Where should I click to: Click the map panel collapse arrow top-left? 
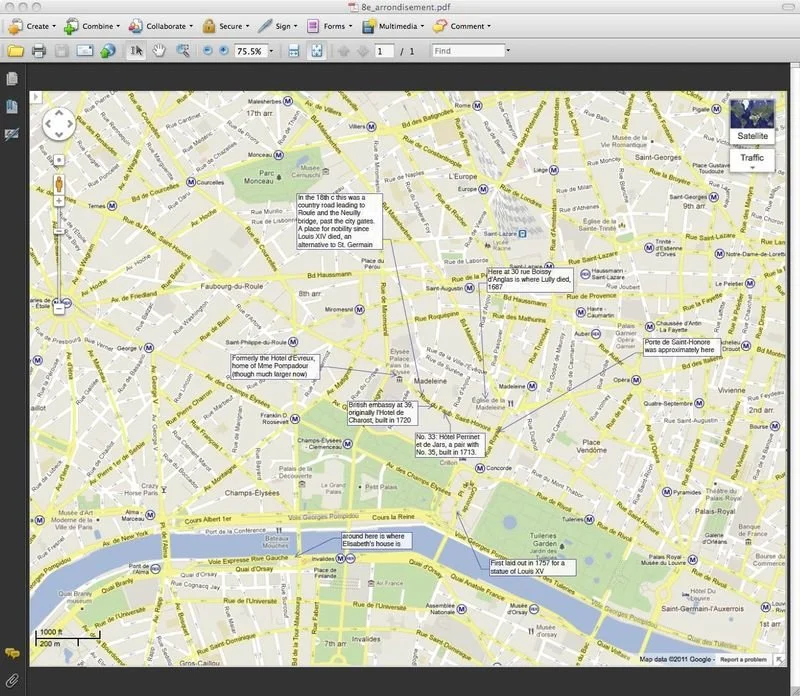click(x=35, y=97)
